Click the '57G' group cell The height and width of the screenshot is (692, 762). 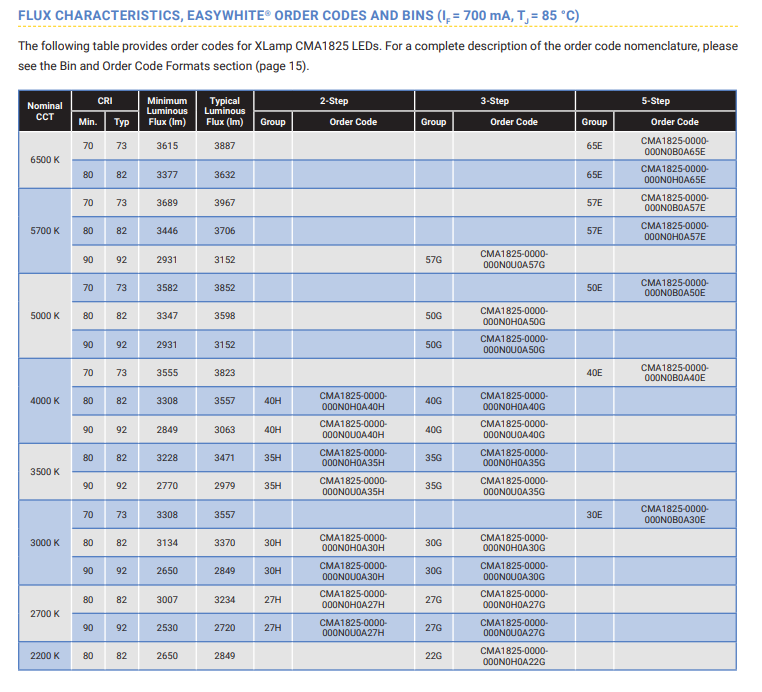point(433,260)
